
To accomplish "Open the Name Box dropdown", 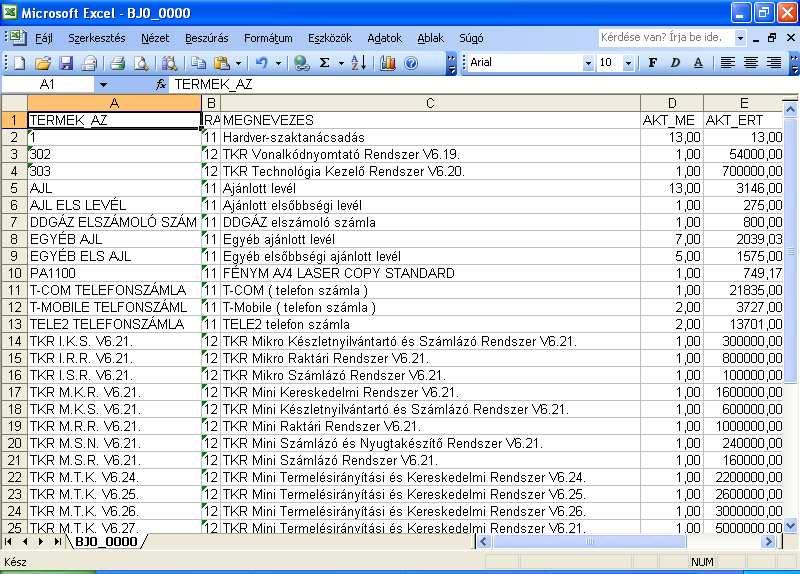I will coord(104,85).
